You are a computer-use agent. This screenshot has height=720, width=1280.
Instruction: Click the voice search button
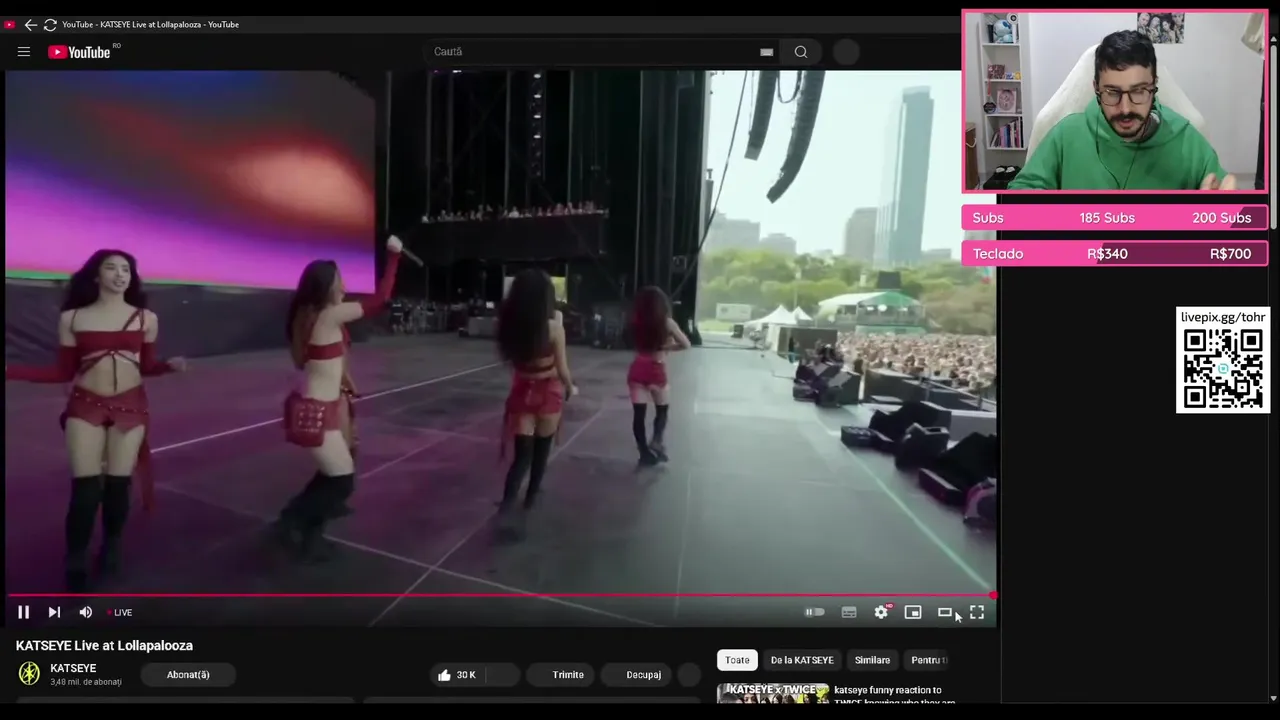(846, 52)
